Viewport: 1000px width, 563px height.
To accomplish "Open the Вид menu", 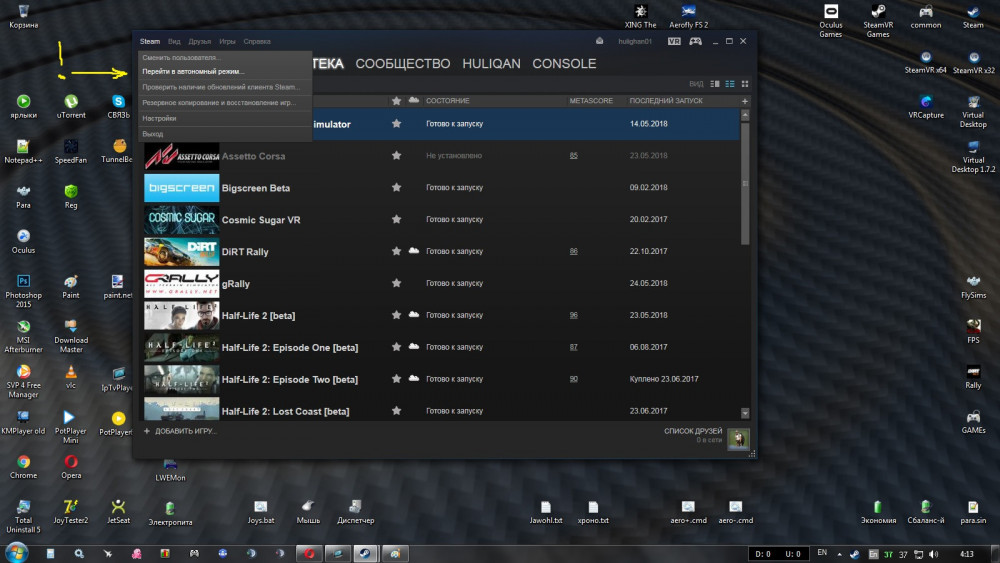I will [x=174, y=41].
